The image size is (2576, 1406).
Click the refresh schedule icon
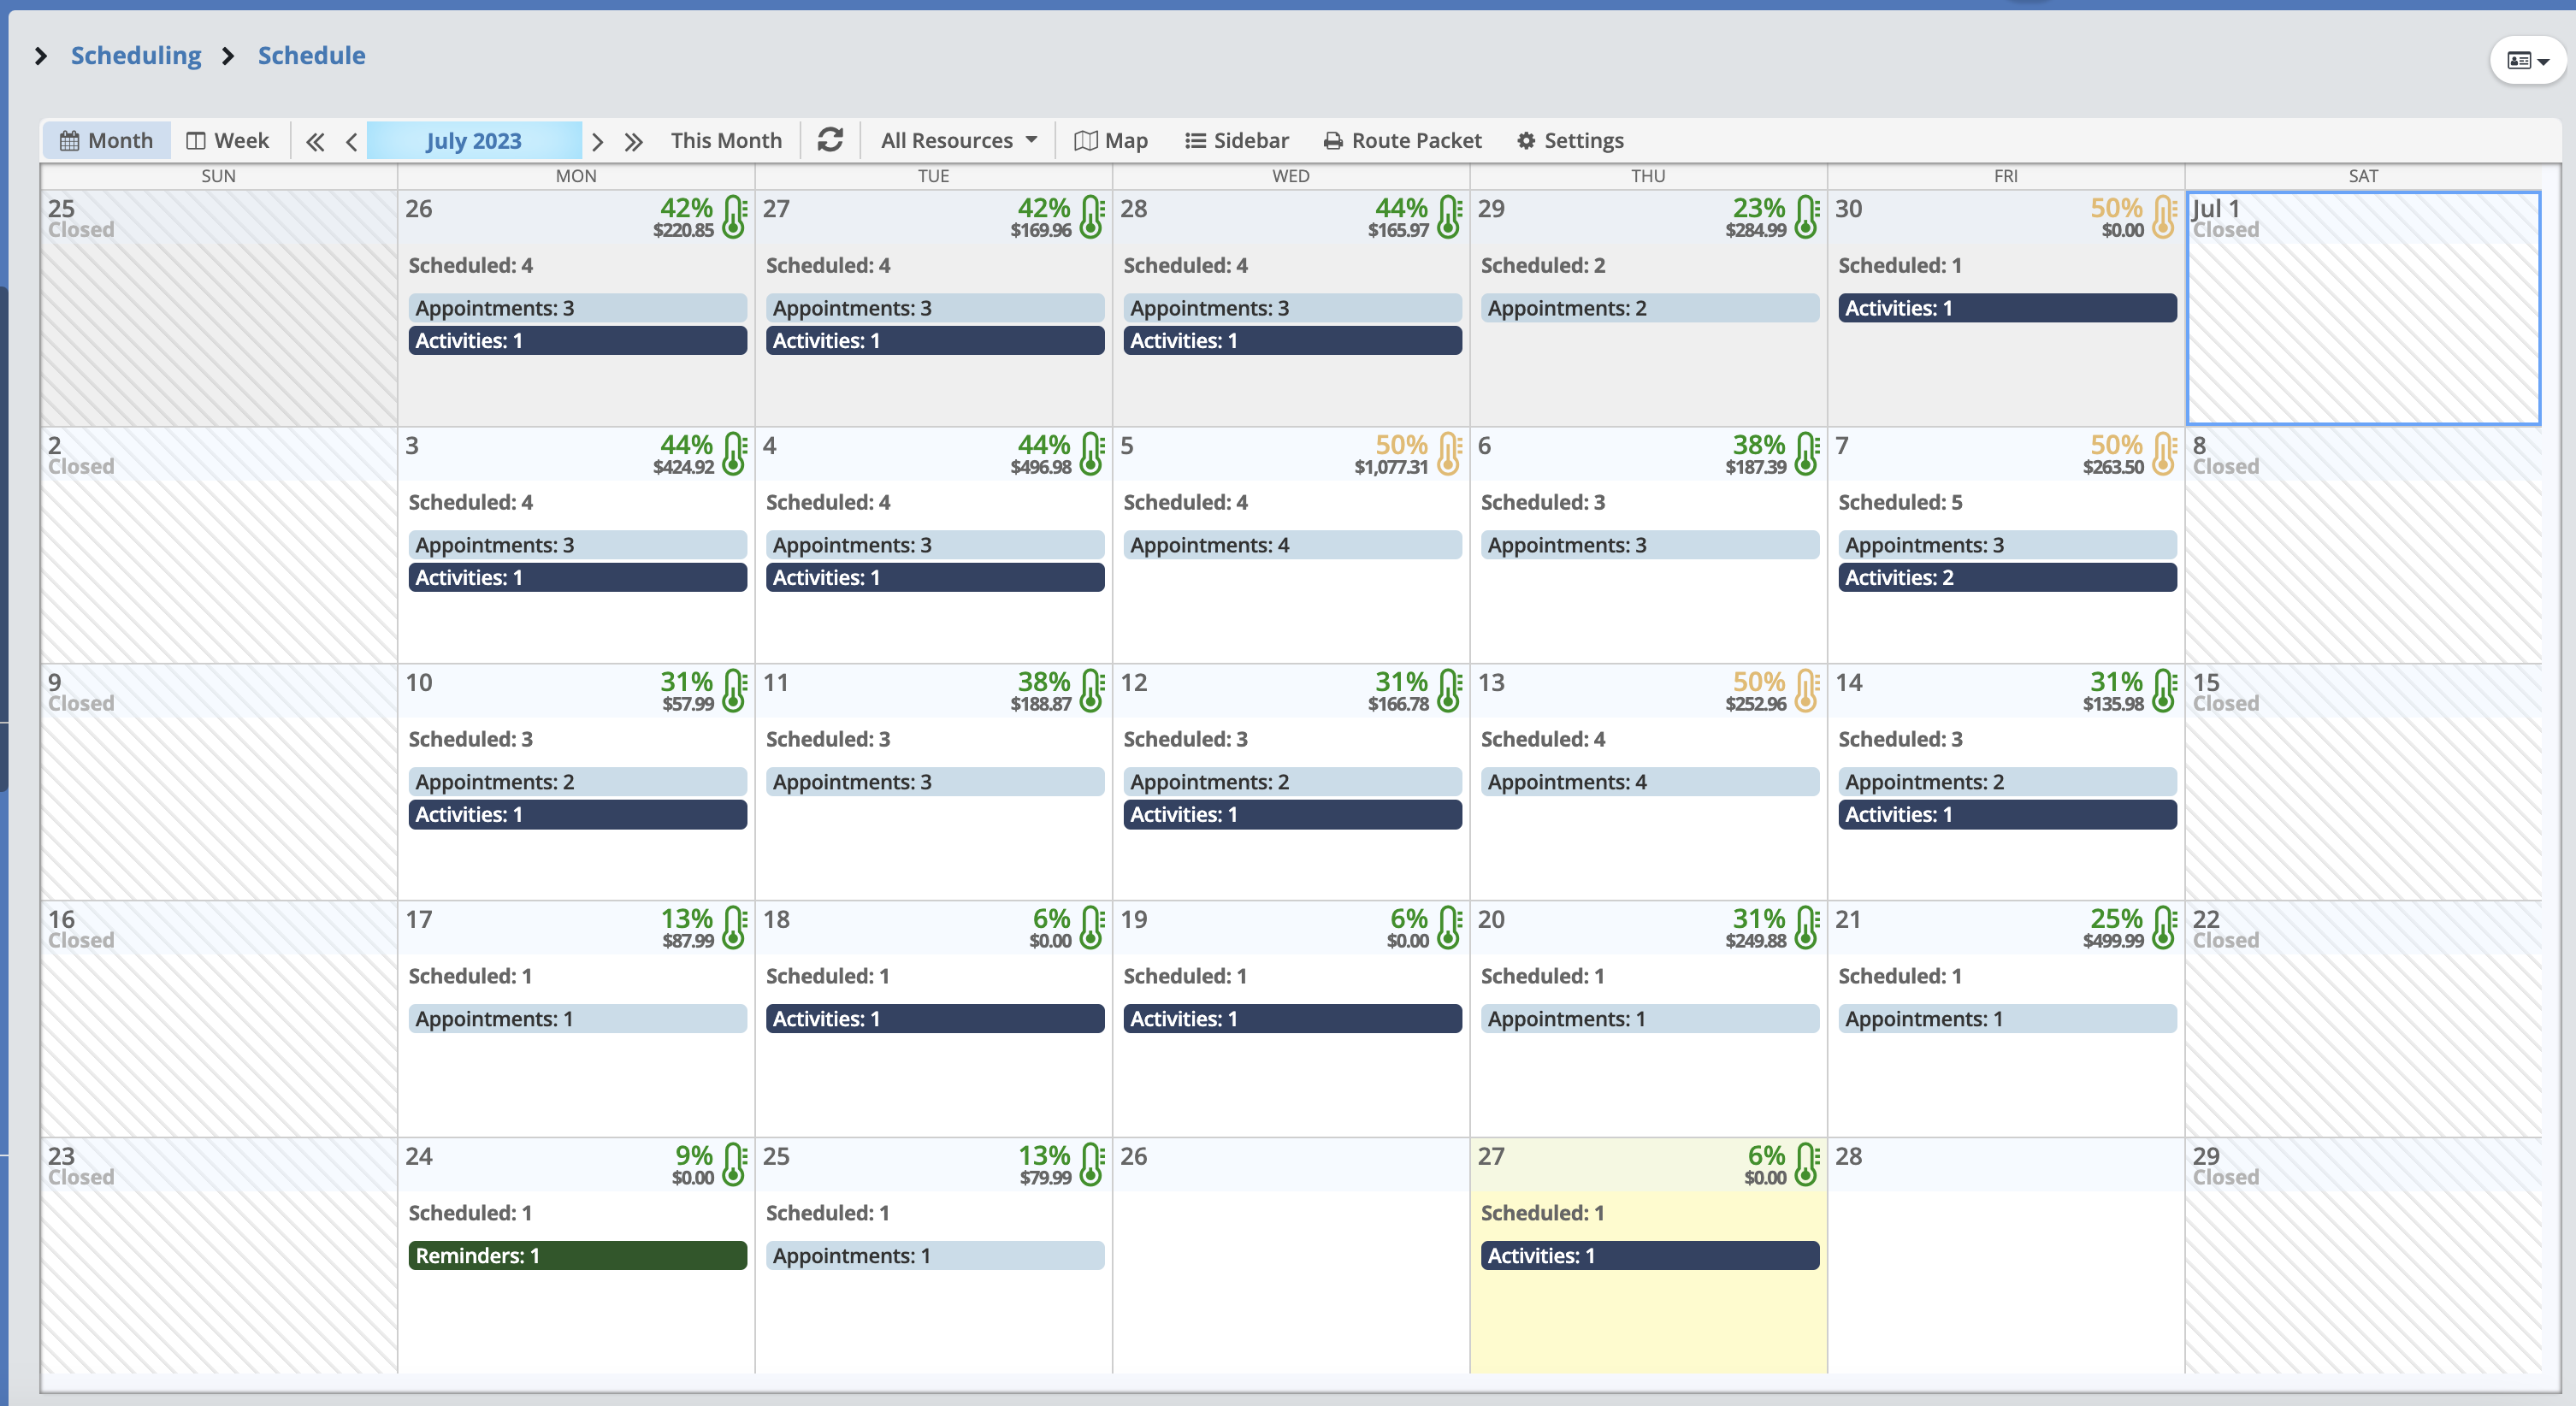(x=829, y=140)
